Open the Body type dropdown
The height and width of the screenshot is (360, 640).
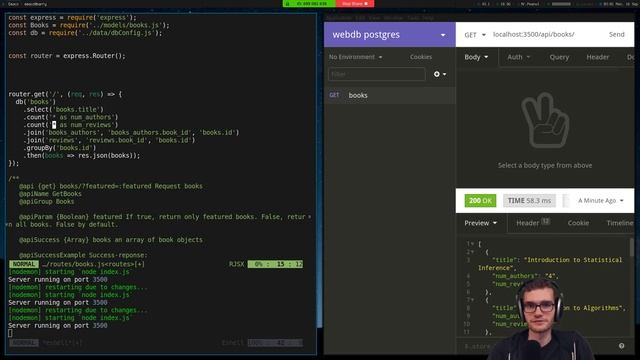point(476,57)
